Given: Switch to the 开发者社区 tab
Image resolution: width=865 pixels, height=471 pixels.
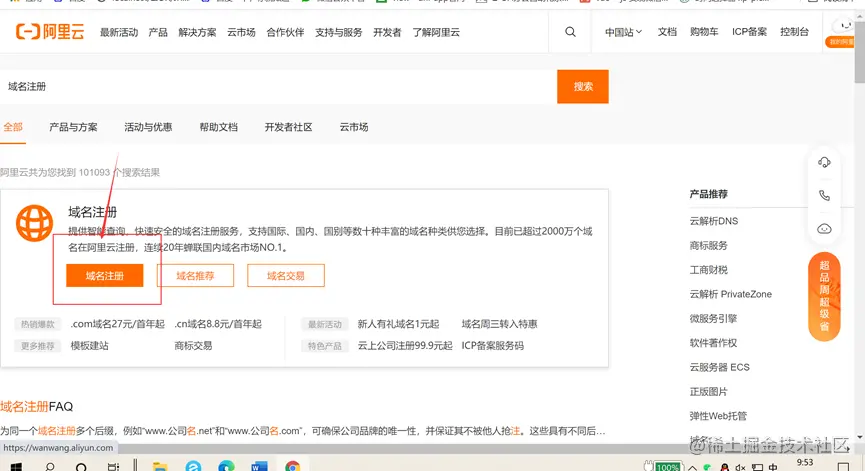Looking at the screenshot, I should [x=289, y=127].
